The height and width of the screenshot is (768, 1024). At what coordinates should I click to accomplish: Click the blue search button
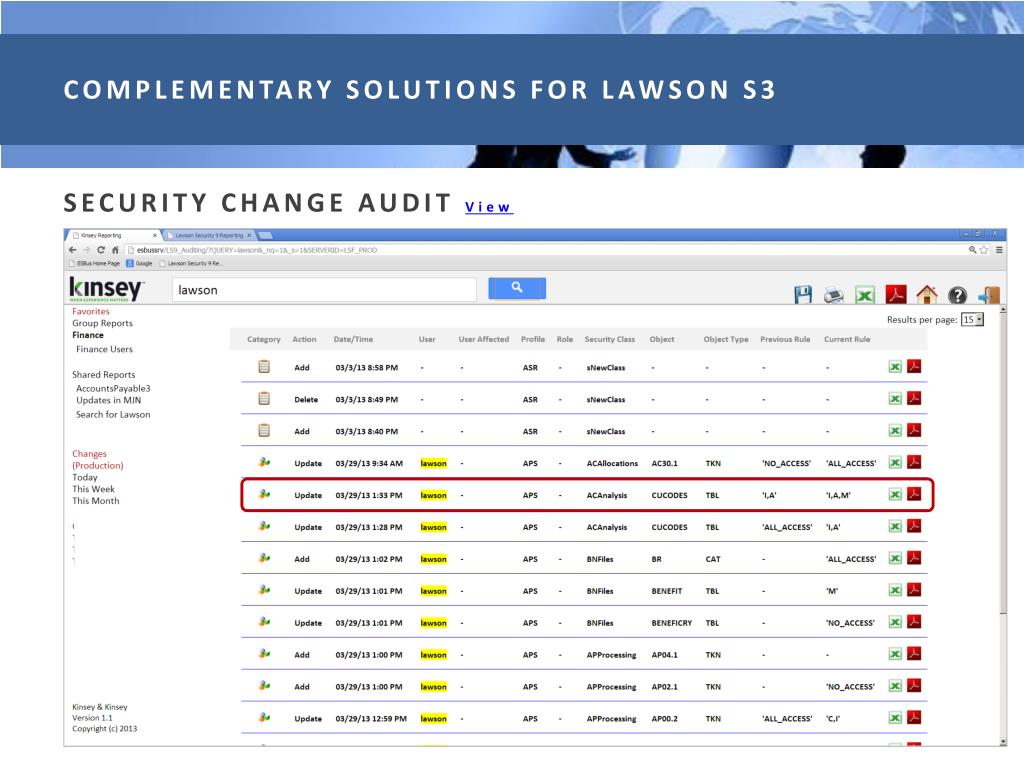tap(517, 288)
